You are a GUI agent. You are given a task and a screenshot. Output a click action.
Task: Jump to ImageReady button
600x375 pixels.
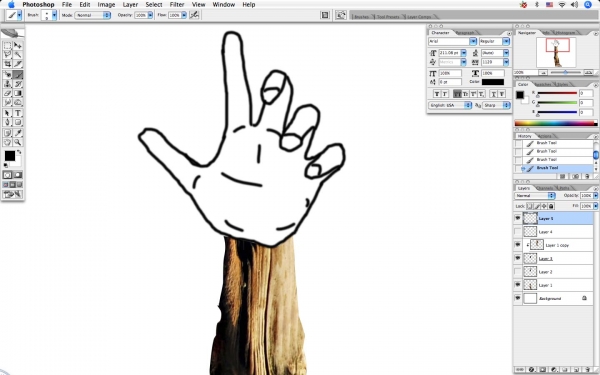(13, 194)
